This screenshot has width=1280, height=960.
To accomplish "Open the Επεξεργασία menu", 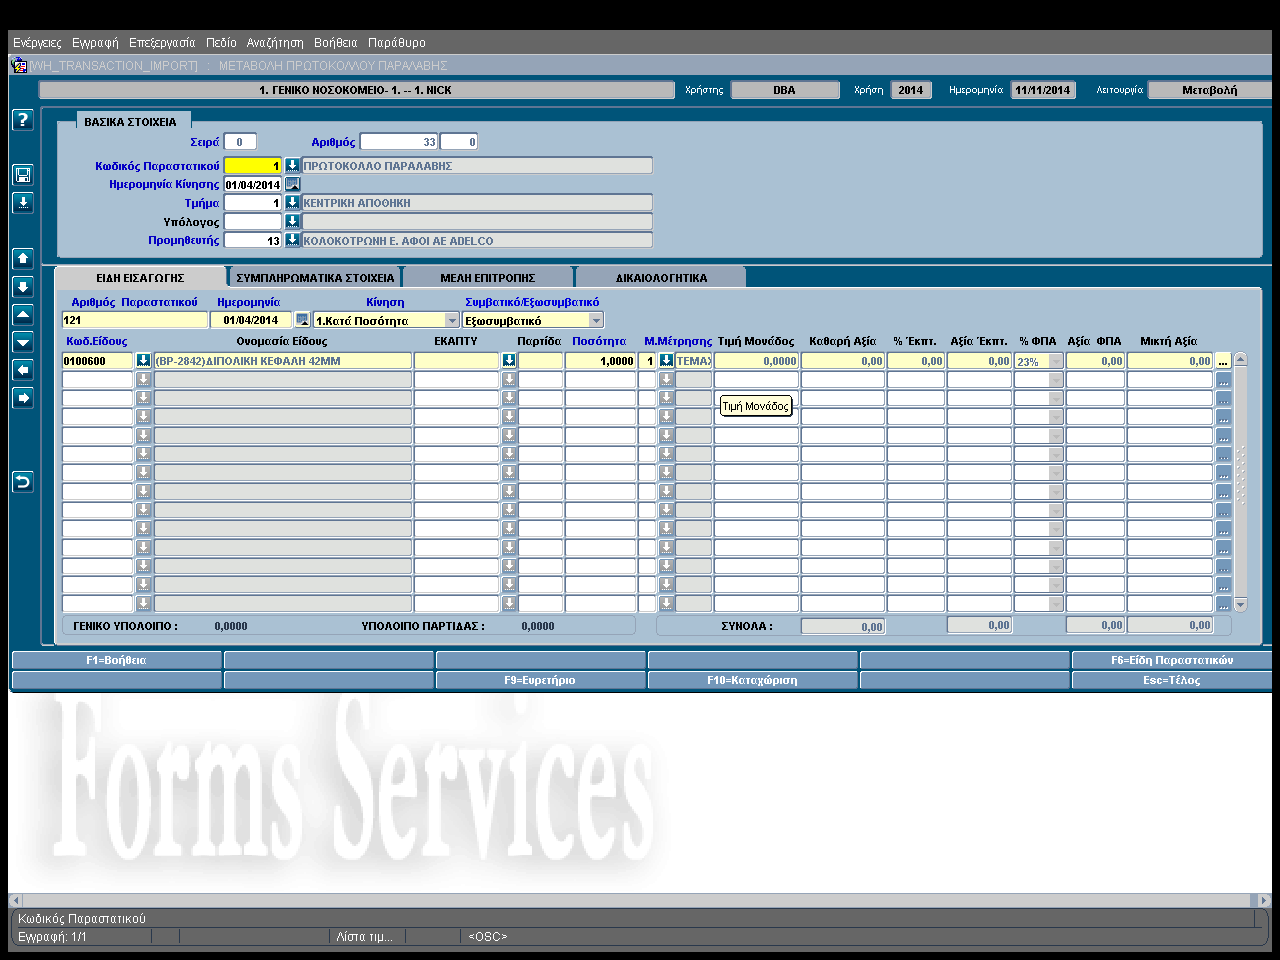I will (x=162, y=43).
